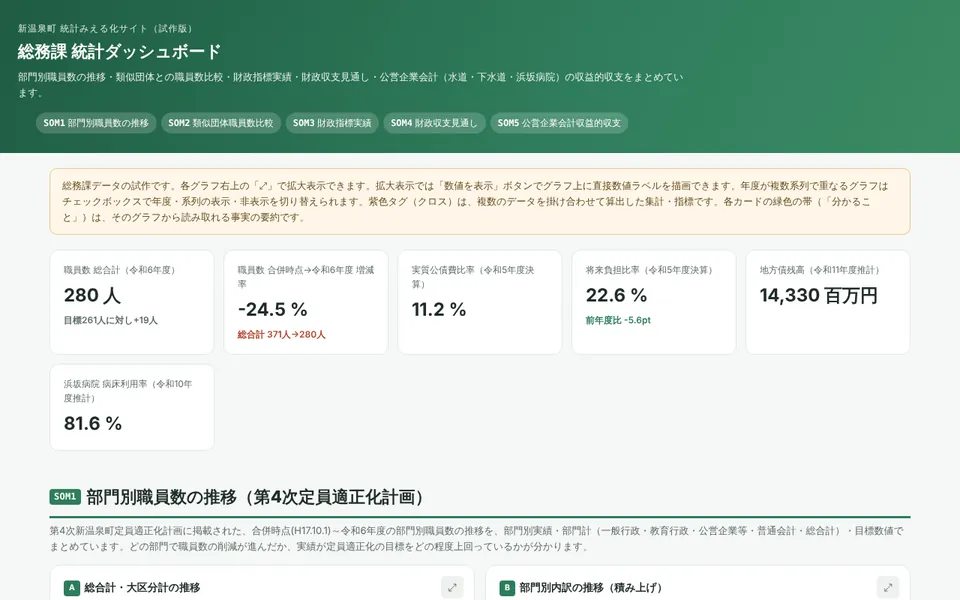Click the 総務課 統計ダッシュボード title
The image size is (960, 600).
click(119, 51)
